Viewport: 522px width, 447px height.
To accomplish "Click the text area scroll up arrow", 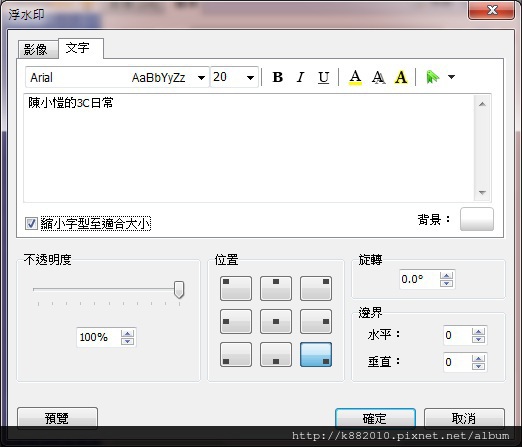I will click(x=482, y=104).
